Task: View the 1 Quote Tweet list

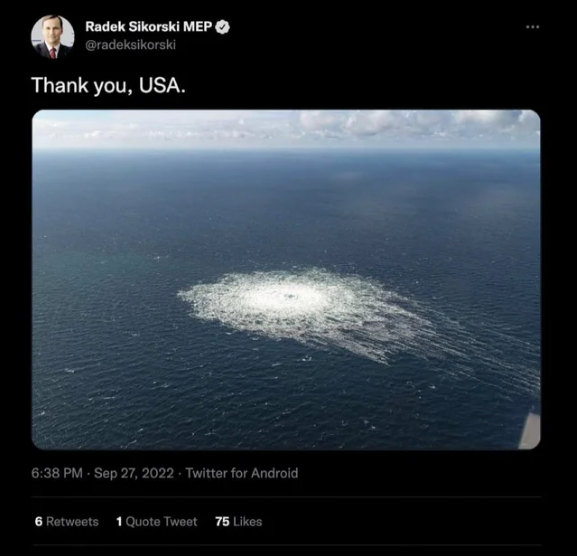Action: (x=156, y=522)
